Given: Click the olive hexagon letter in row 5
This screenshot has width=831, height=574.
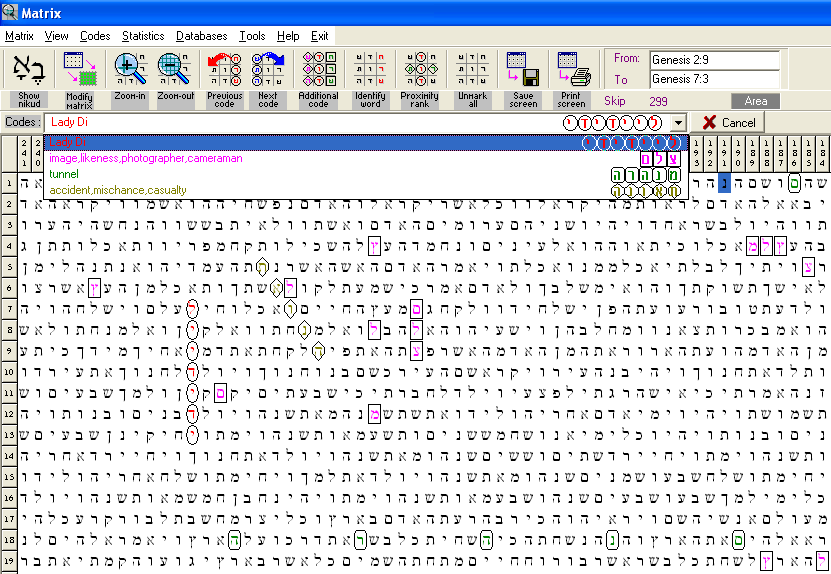Looking at the screenshot, I should click(262, 267).
